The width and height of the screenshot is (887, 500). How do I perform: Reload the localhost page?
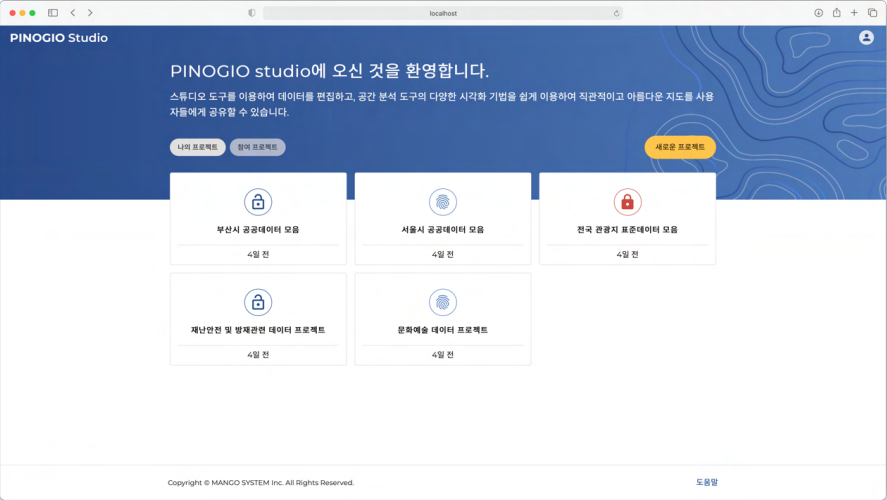[617, 13]
